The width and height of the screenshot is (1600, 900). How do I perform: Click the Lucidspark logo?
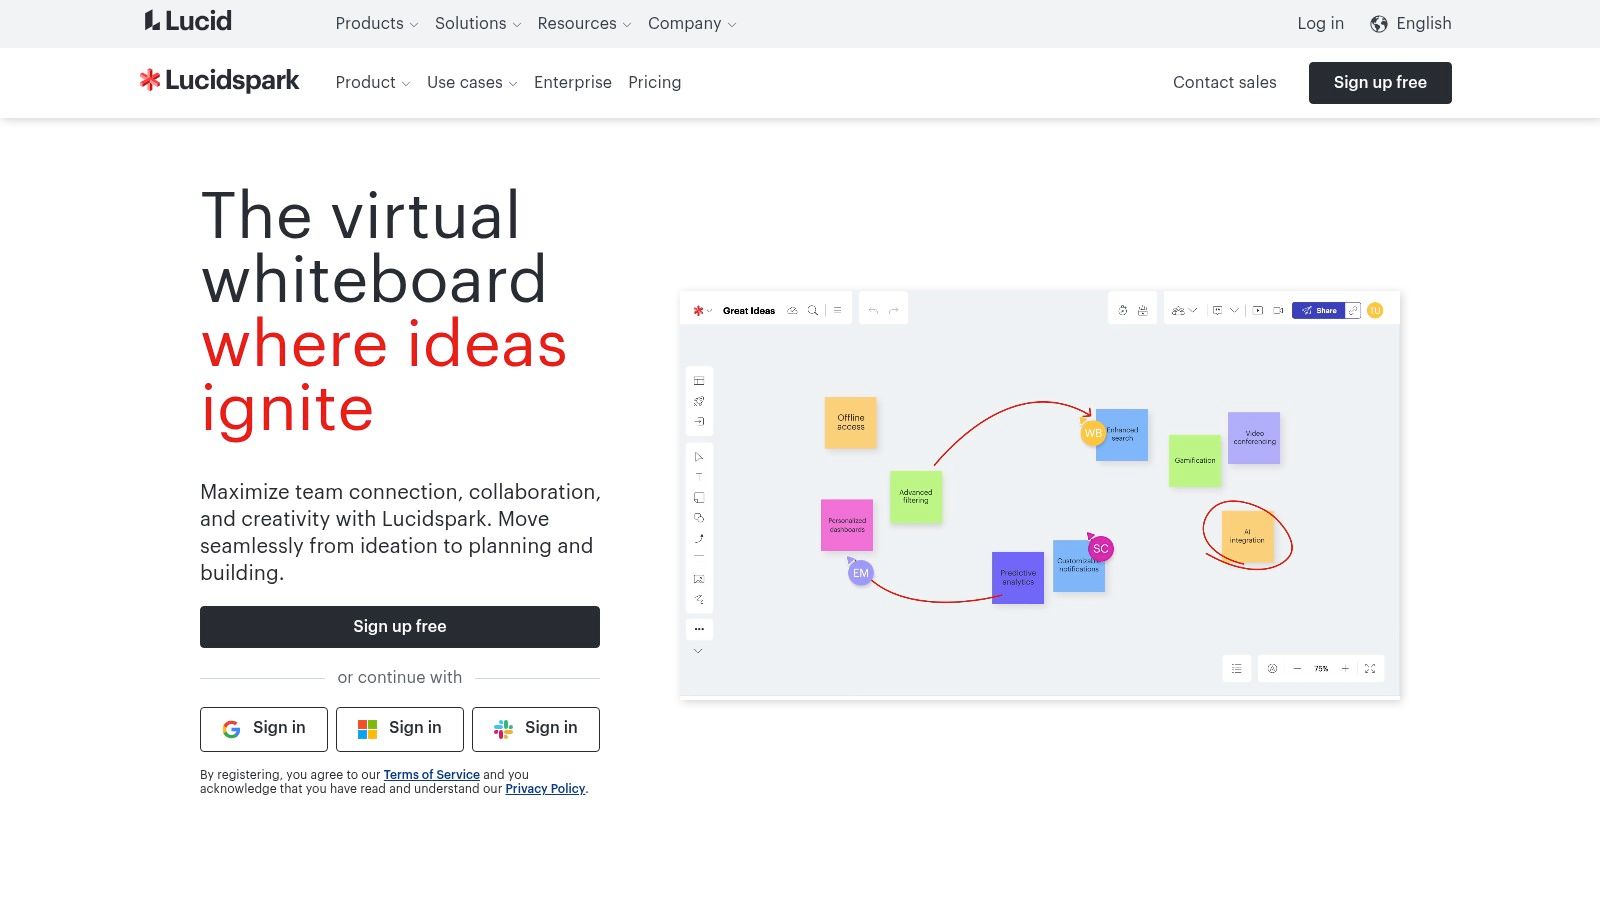click(219, 81)
